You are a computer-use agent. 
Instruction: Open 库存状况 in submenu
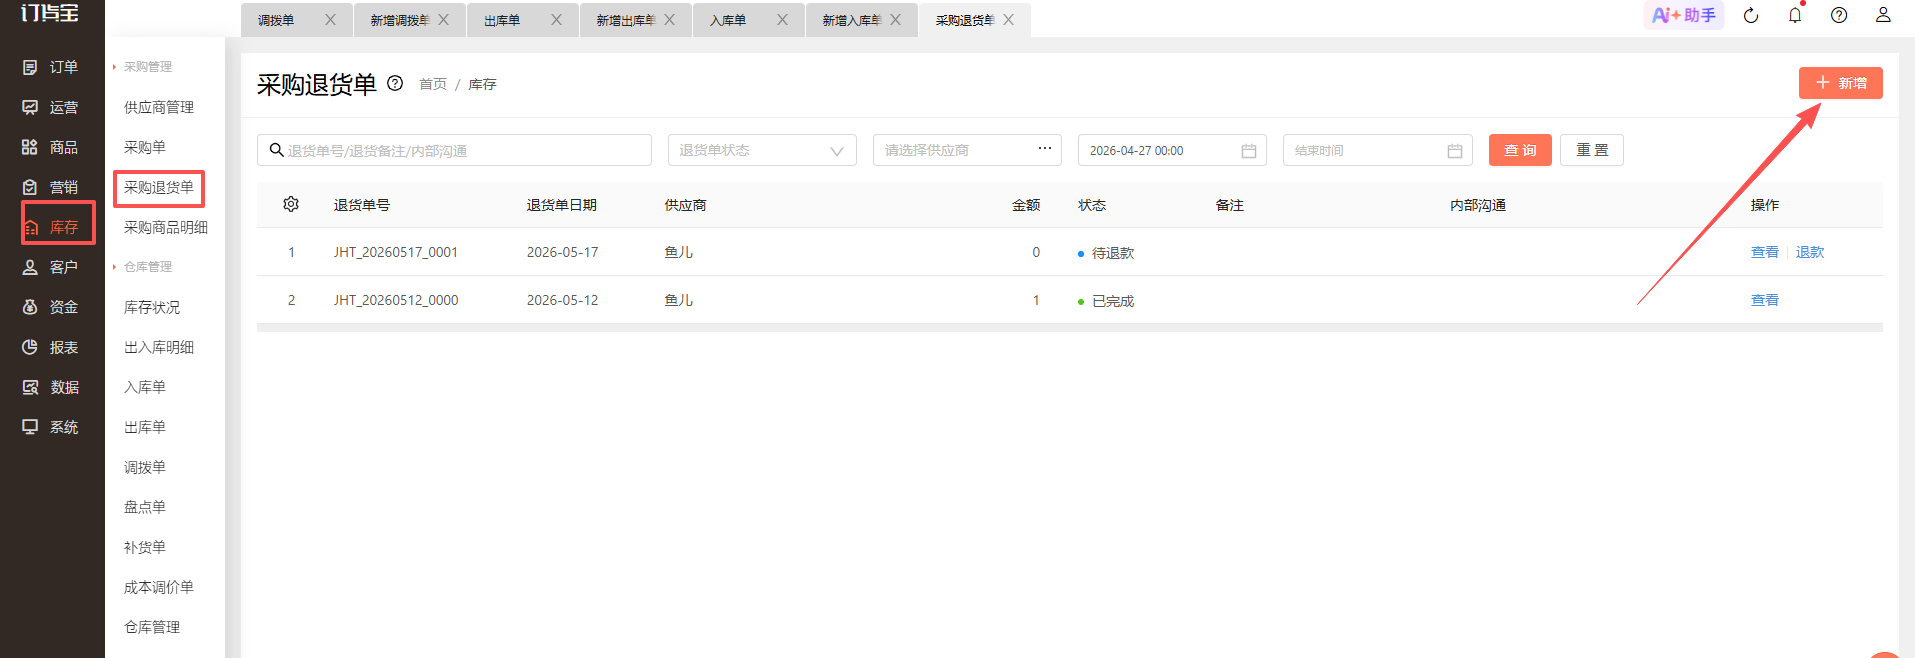pos(152,307)
